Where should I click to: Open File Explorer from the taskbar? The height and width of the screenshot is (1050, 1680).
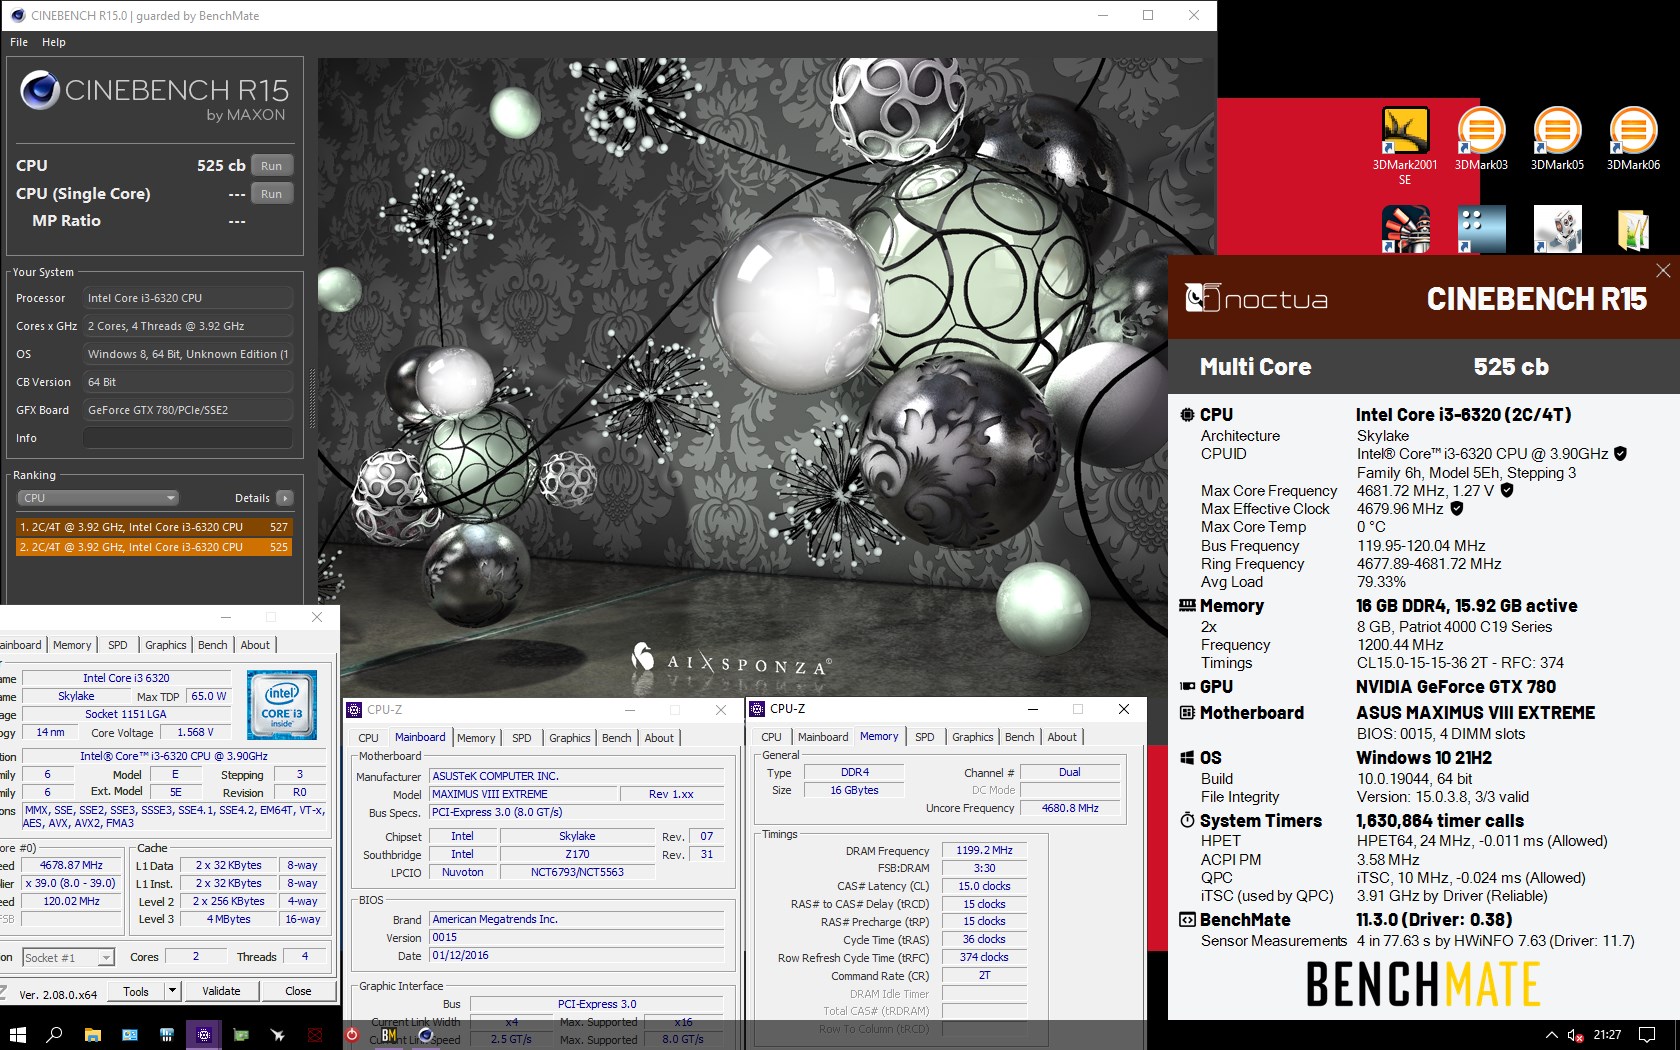click(x=92, y=1035)
